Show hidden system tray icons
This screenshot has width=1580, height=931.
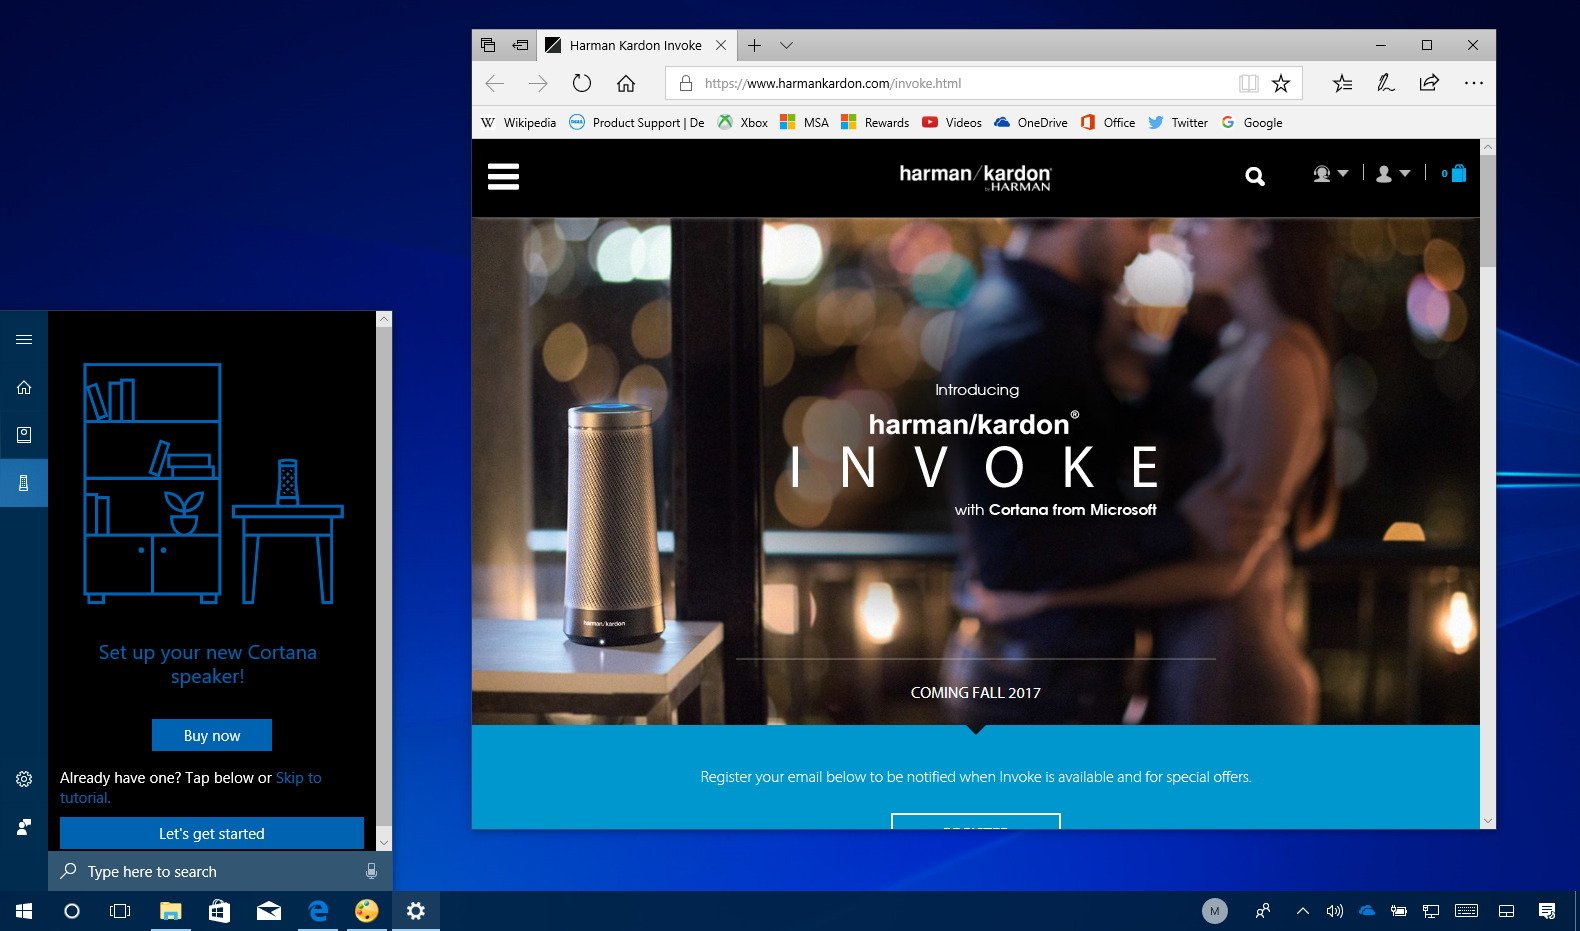[x=1302, y=911]
